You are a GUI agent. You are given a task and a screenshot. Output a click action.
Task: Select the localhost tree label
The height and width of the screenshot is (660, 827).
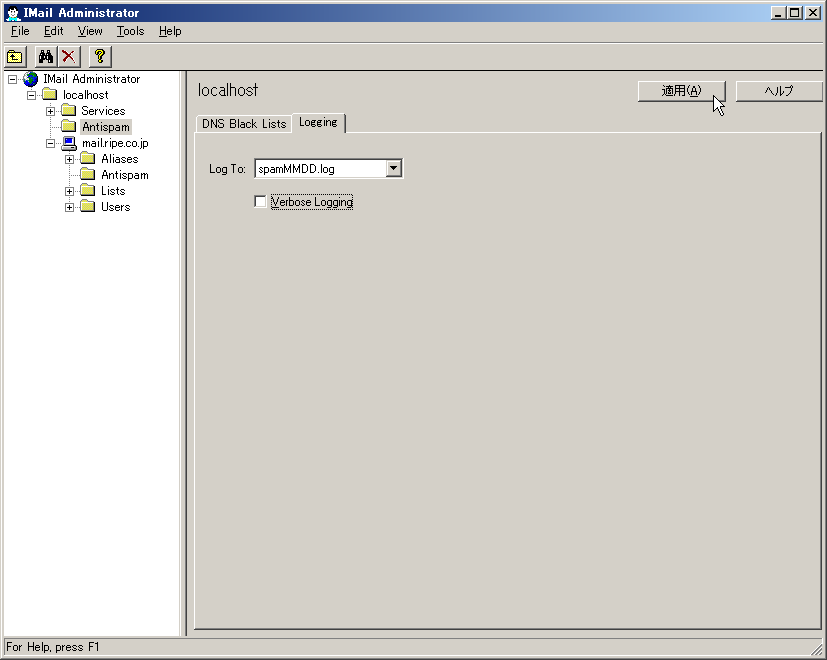tap(85, 95)
